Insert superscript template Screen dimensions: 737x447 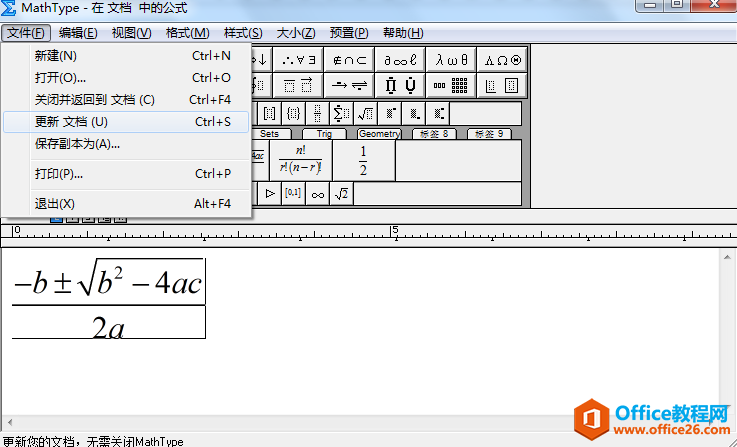tap(390, 113)
